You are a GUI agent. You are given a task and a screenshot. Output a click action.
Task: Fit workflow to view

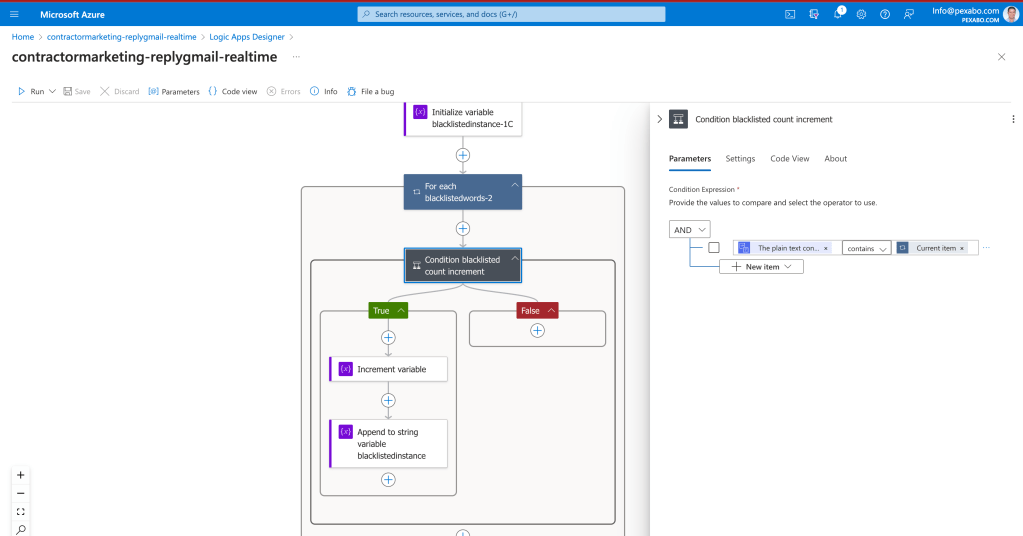(x=21, y=512)
